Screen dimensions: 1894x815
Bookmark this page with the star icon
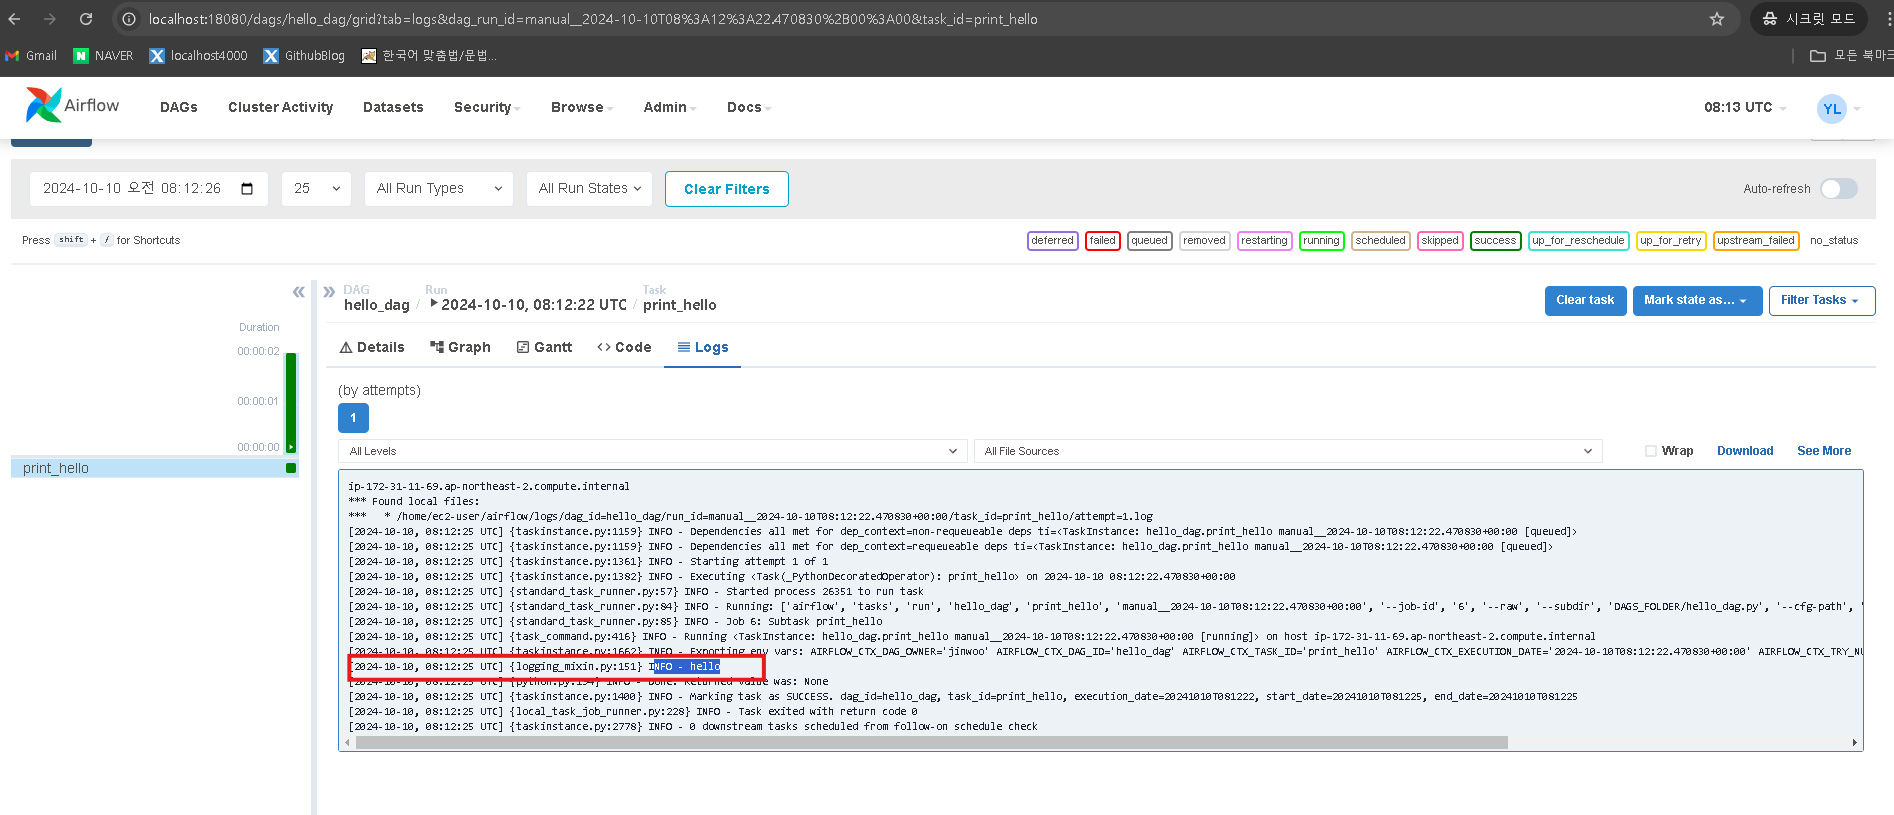(x=1717, y=19)
